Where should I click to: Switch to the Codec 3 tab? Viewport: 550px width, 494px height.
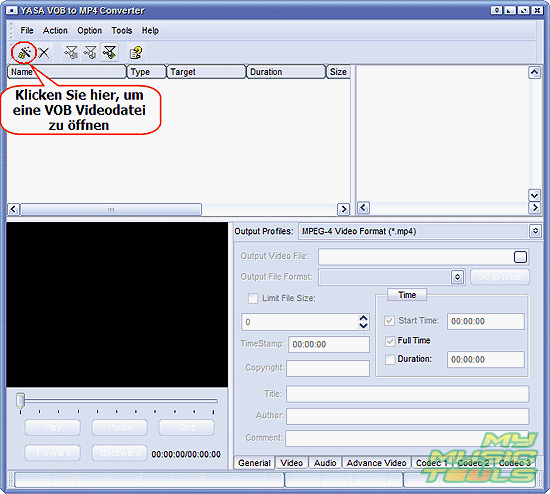point(515,463)
